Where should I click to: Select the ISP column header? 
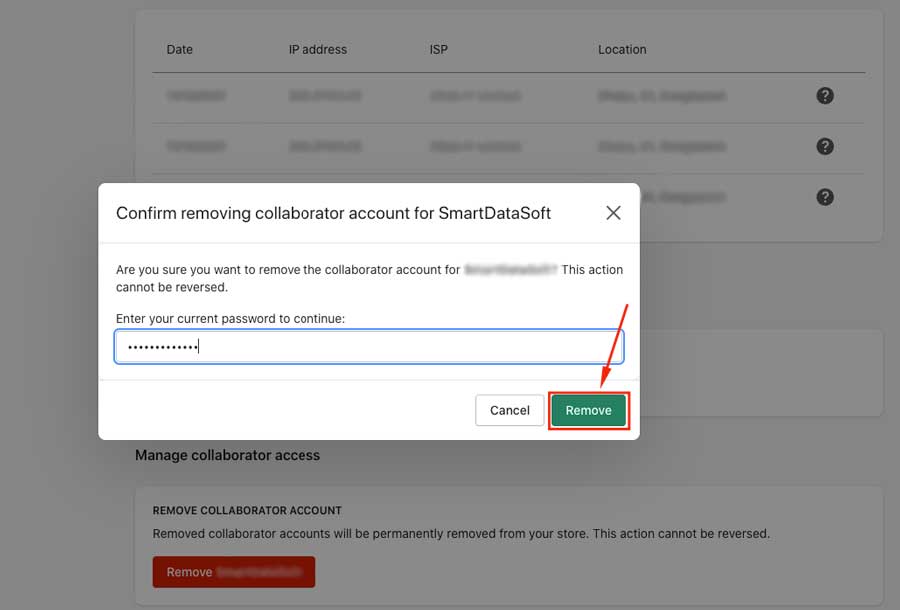pyautogui.click(x=439, y=49)
